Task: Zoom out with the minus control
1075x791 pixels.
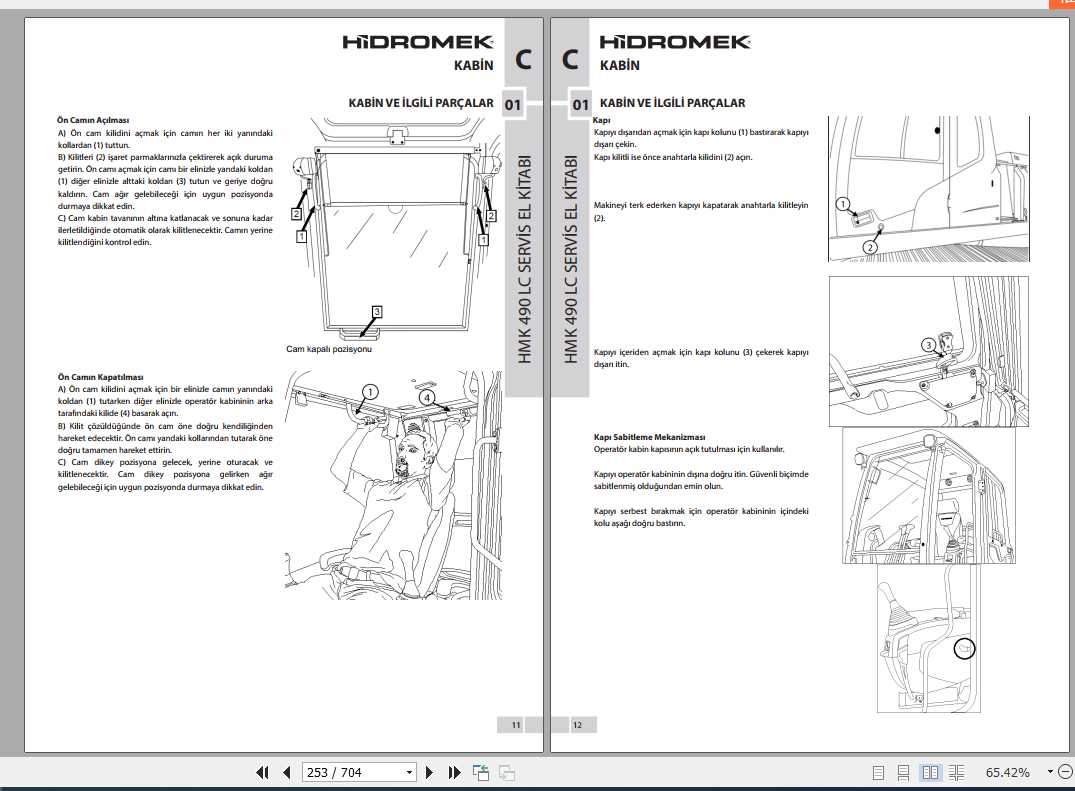Action: tap(1065, 772)
